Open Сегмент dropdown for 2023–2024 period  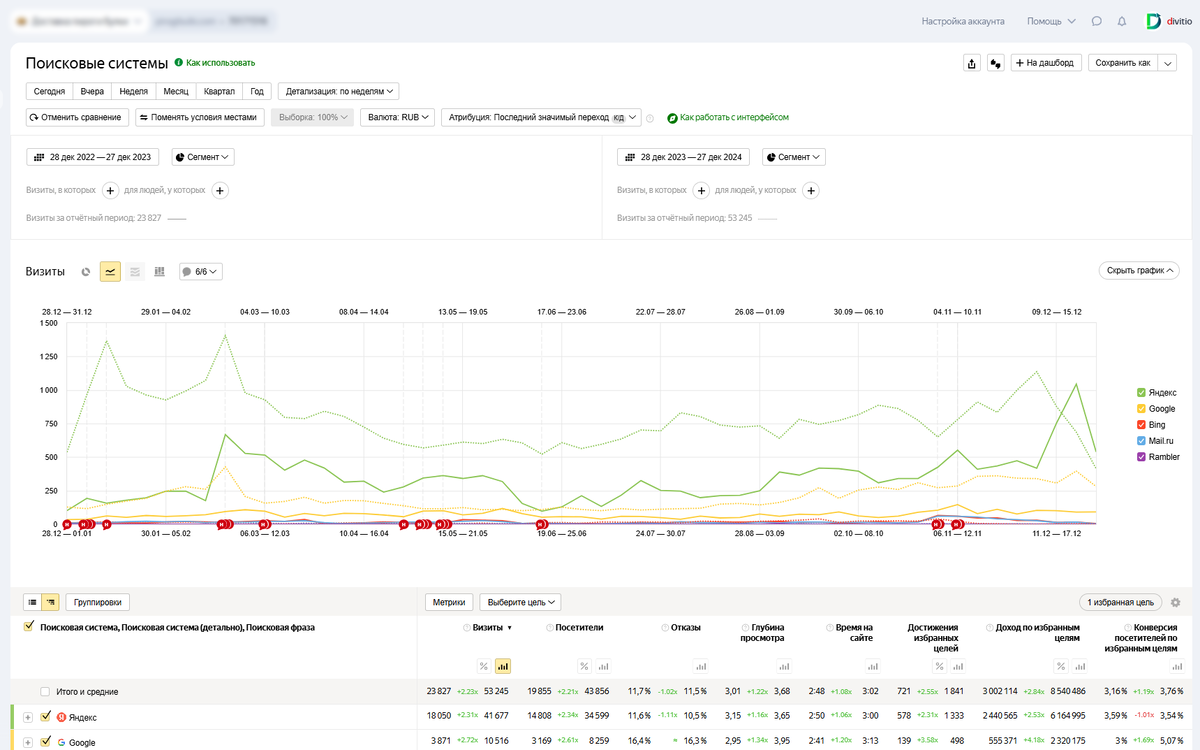pos(794,157)
